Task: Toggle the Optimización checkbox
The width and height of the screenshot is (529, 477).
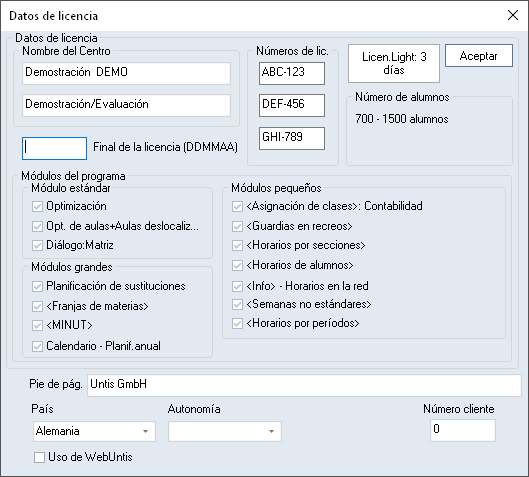Action: [37, 206]
